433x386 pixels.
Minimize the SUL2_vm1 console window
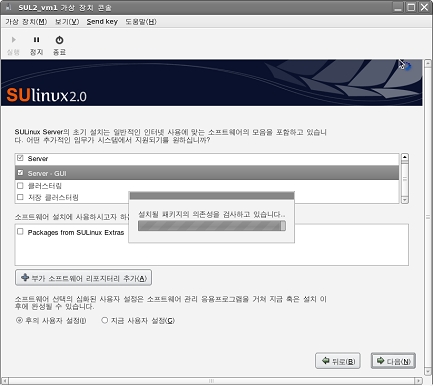(398, 7)
